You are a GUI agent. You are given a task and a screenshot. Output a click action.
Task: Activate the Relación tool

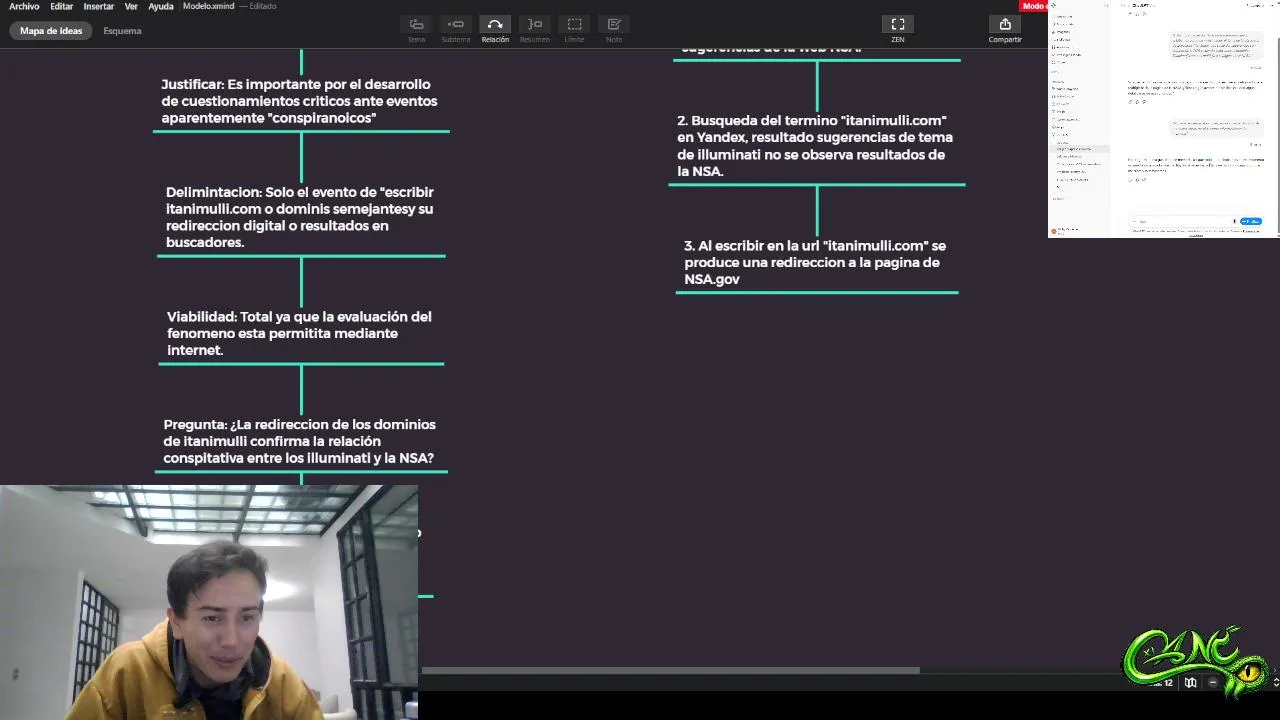pyautogui.click(x=495, y=29)
